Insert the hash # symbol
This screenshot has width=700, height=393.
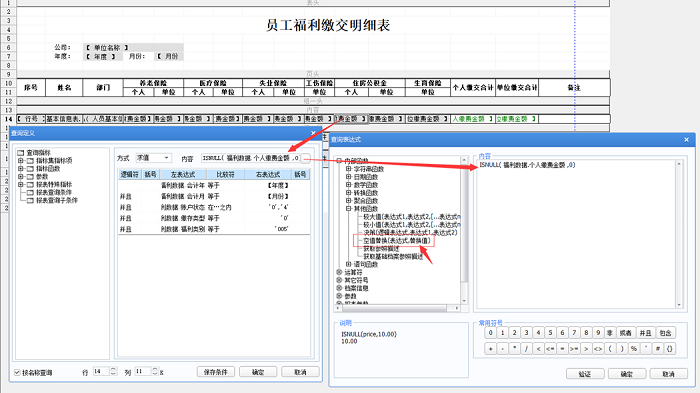pyautogui.click(x=658, y=349)
